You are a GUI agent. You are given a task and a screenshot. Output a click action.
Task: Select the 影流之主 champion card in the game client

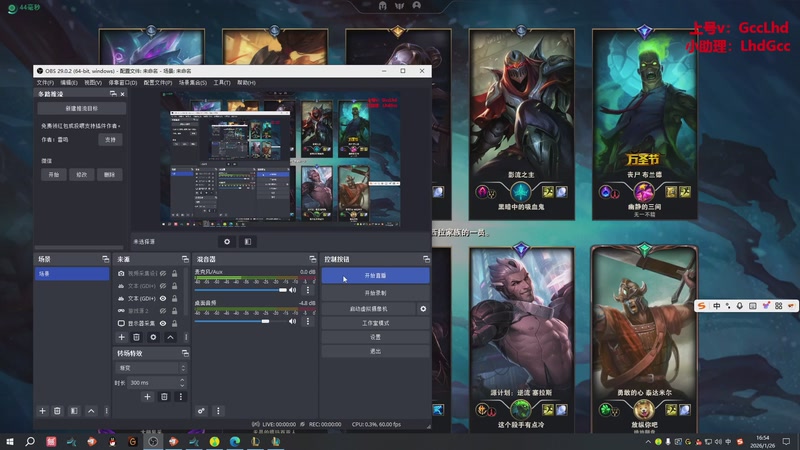pos(521,124)
